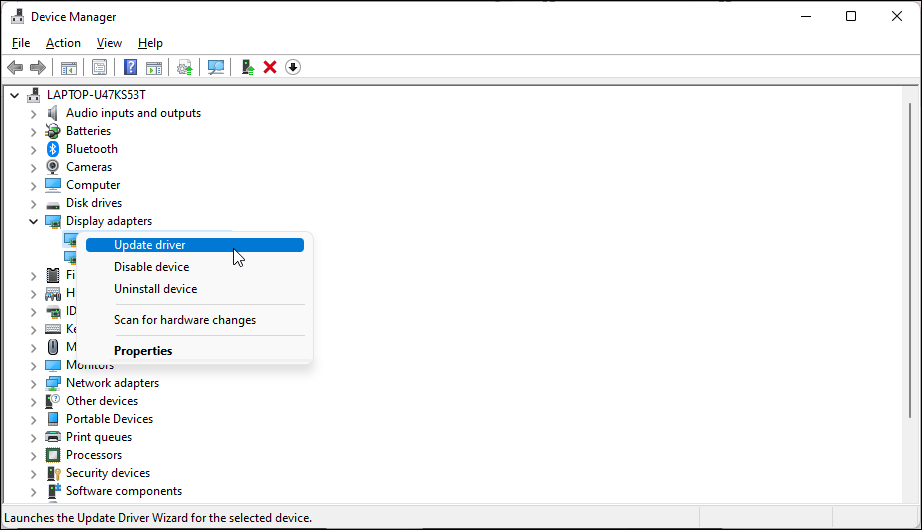Open the View menu
Screen dimensions: 922x530
click(x=109, y=43)
